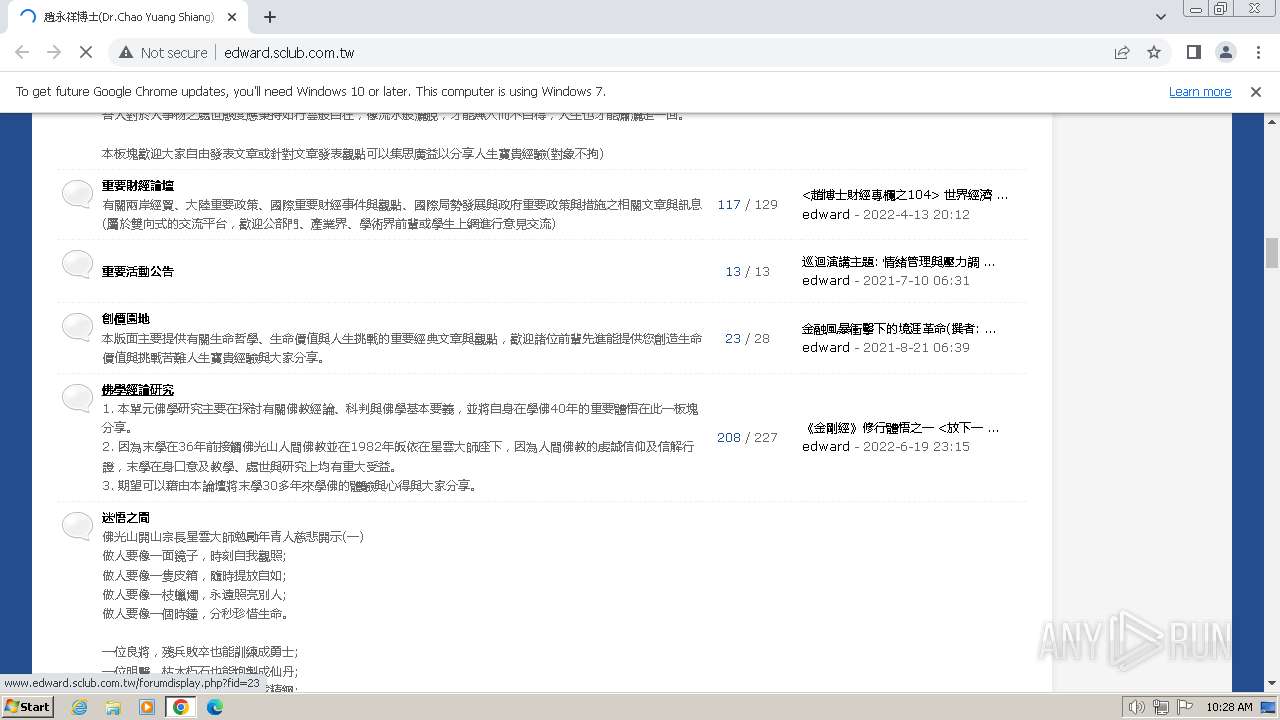Image resolution: width=1280 pixels, height=720 pixels.
Task: Click the address bar URL edward.sclub.com.tw
Action: pos(289,53)
